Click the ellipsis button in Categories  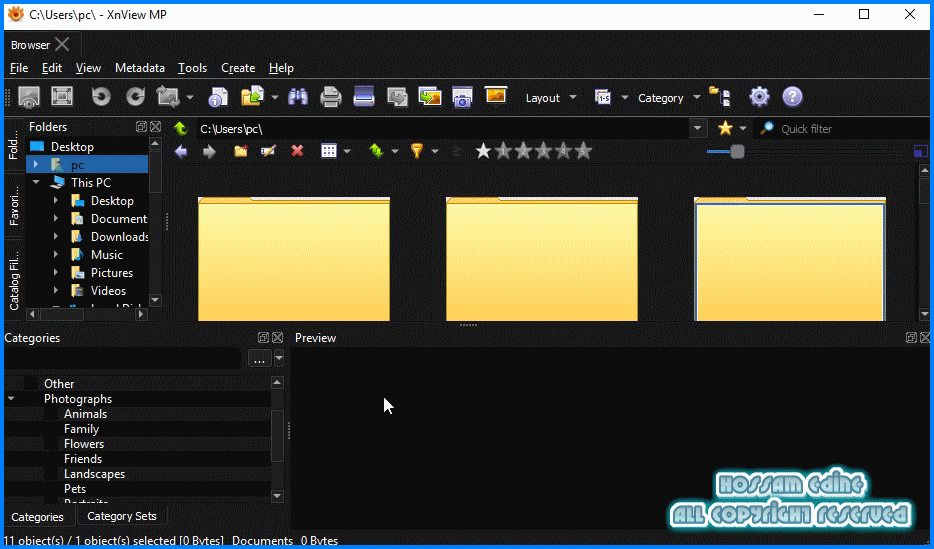(259, 359)
